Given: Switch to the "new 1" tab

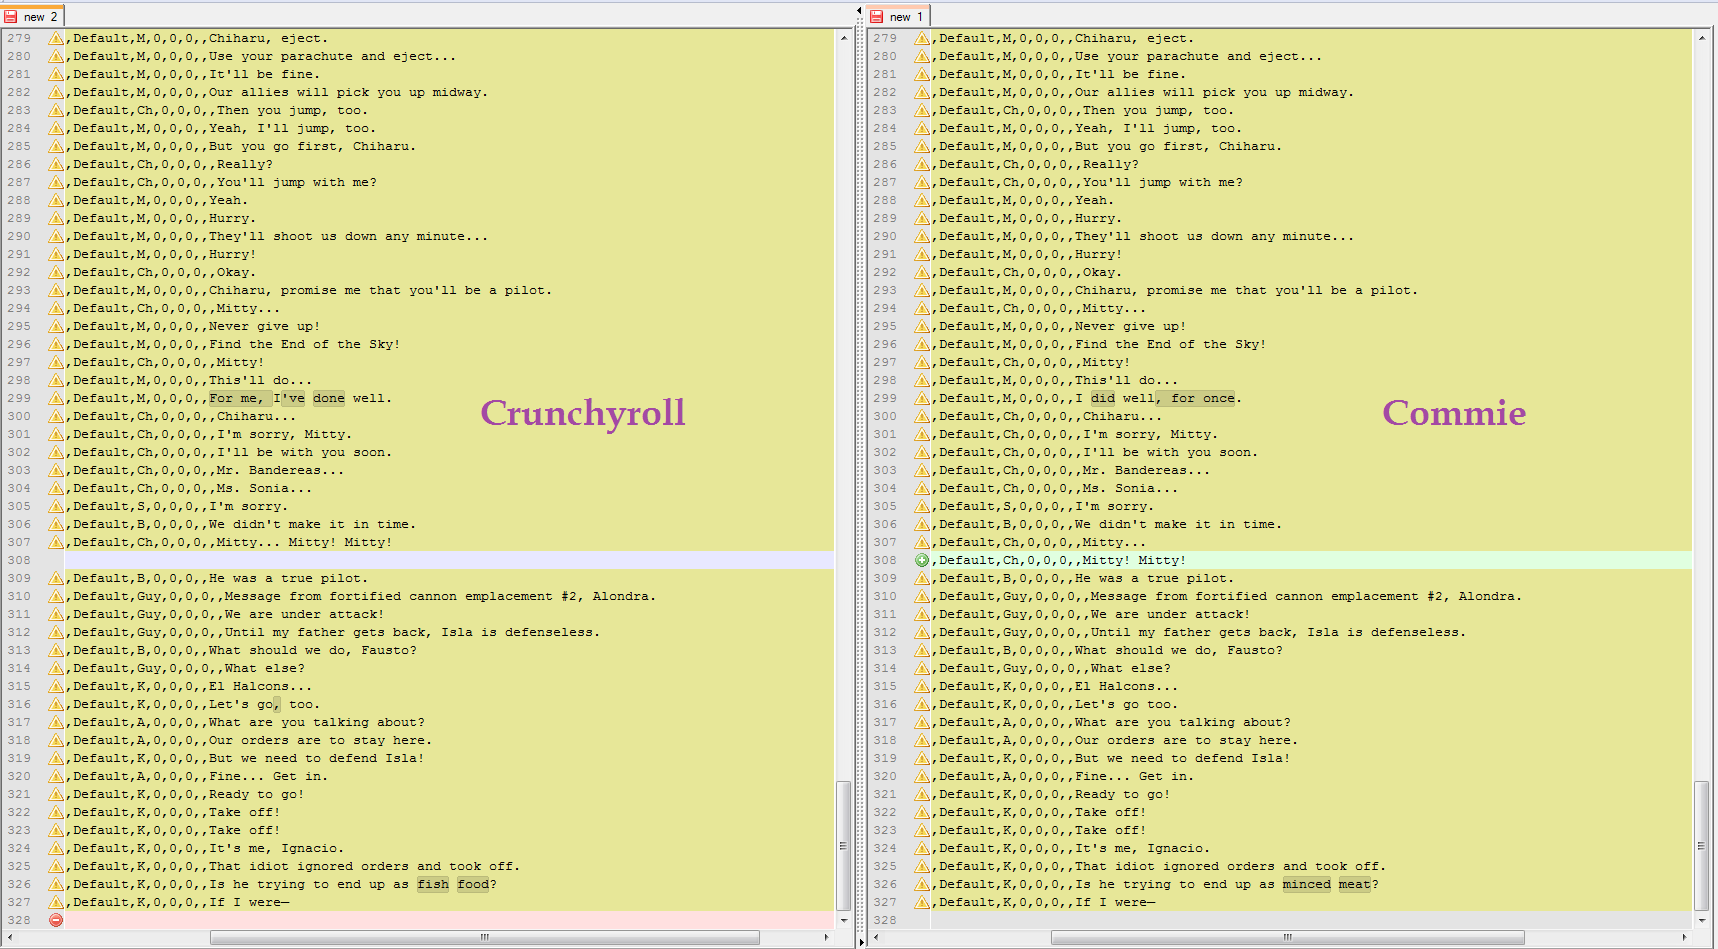Looking at the screenshot, I should tap(898, 16).
